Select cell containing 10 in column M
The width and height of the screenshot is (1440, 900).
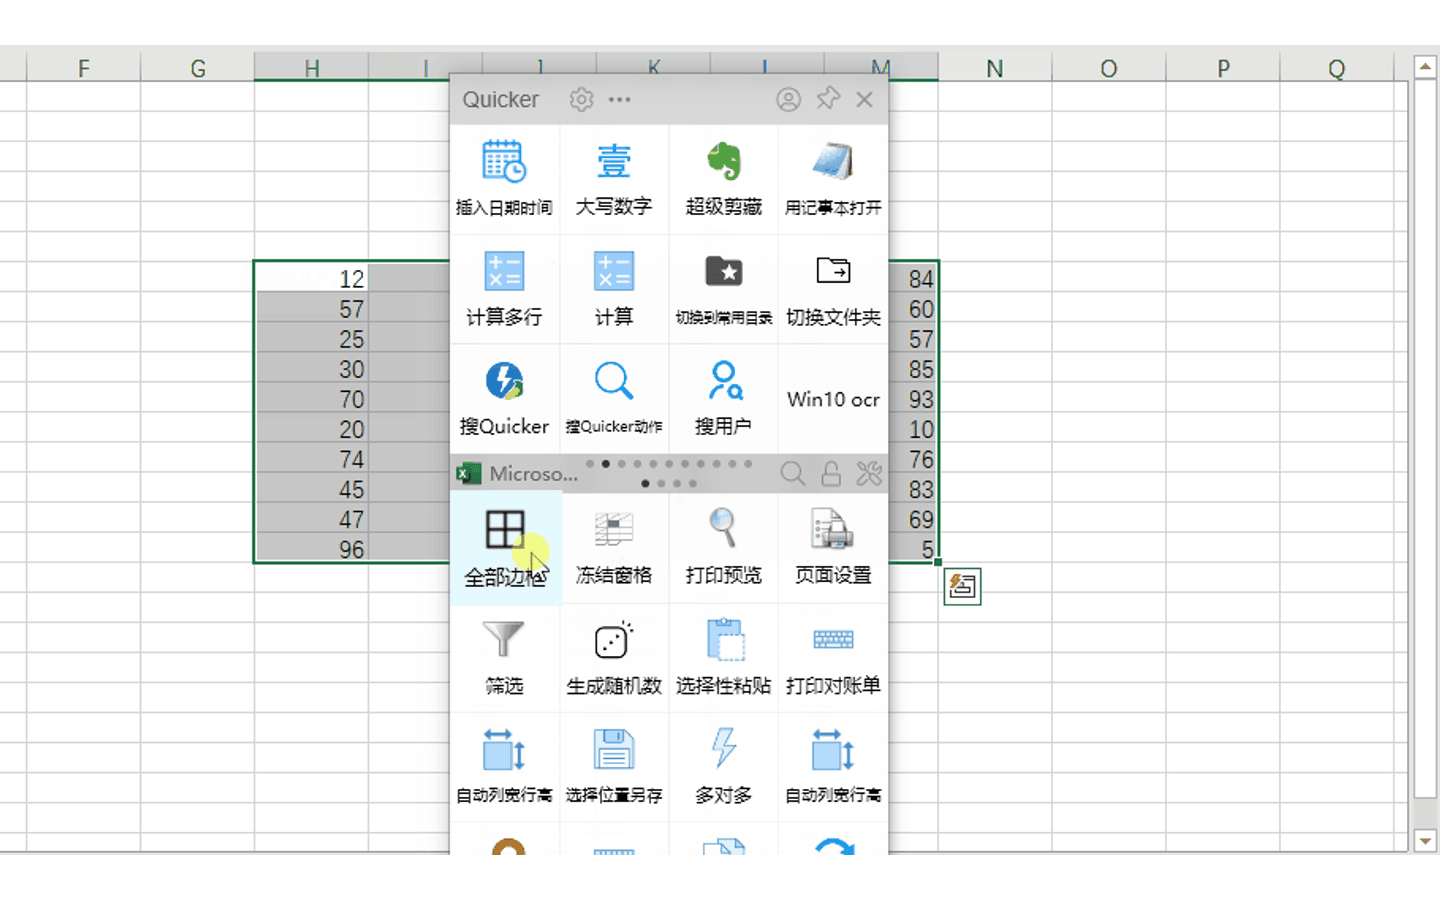913,429
